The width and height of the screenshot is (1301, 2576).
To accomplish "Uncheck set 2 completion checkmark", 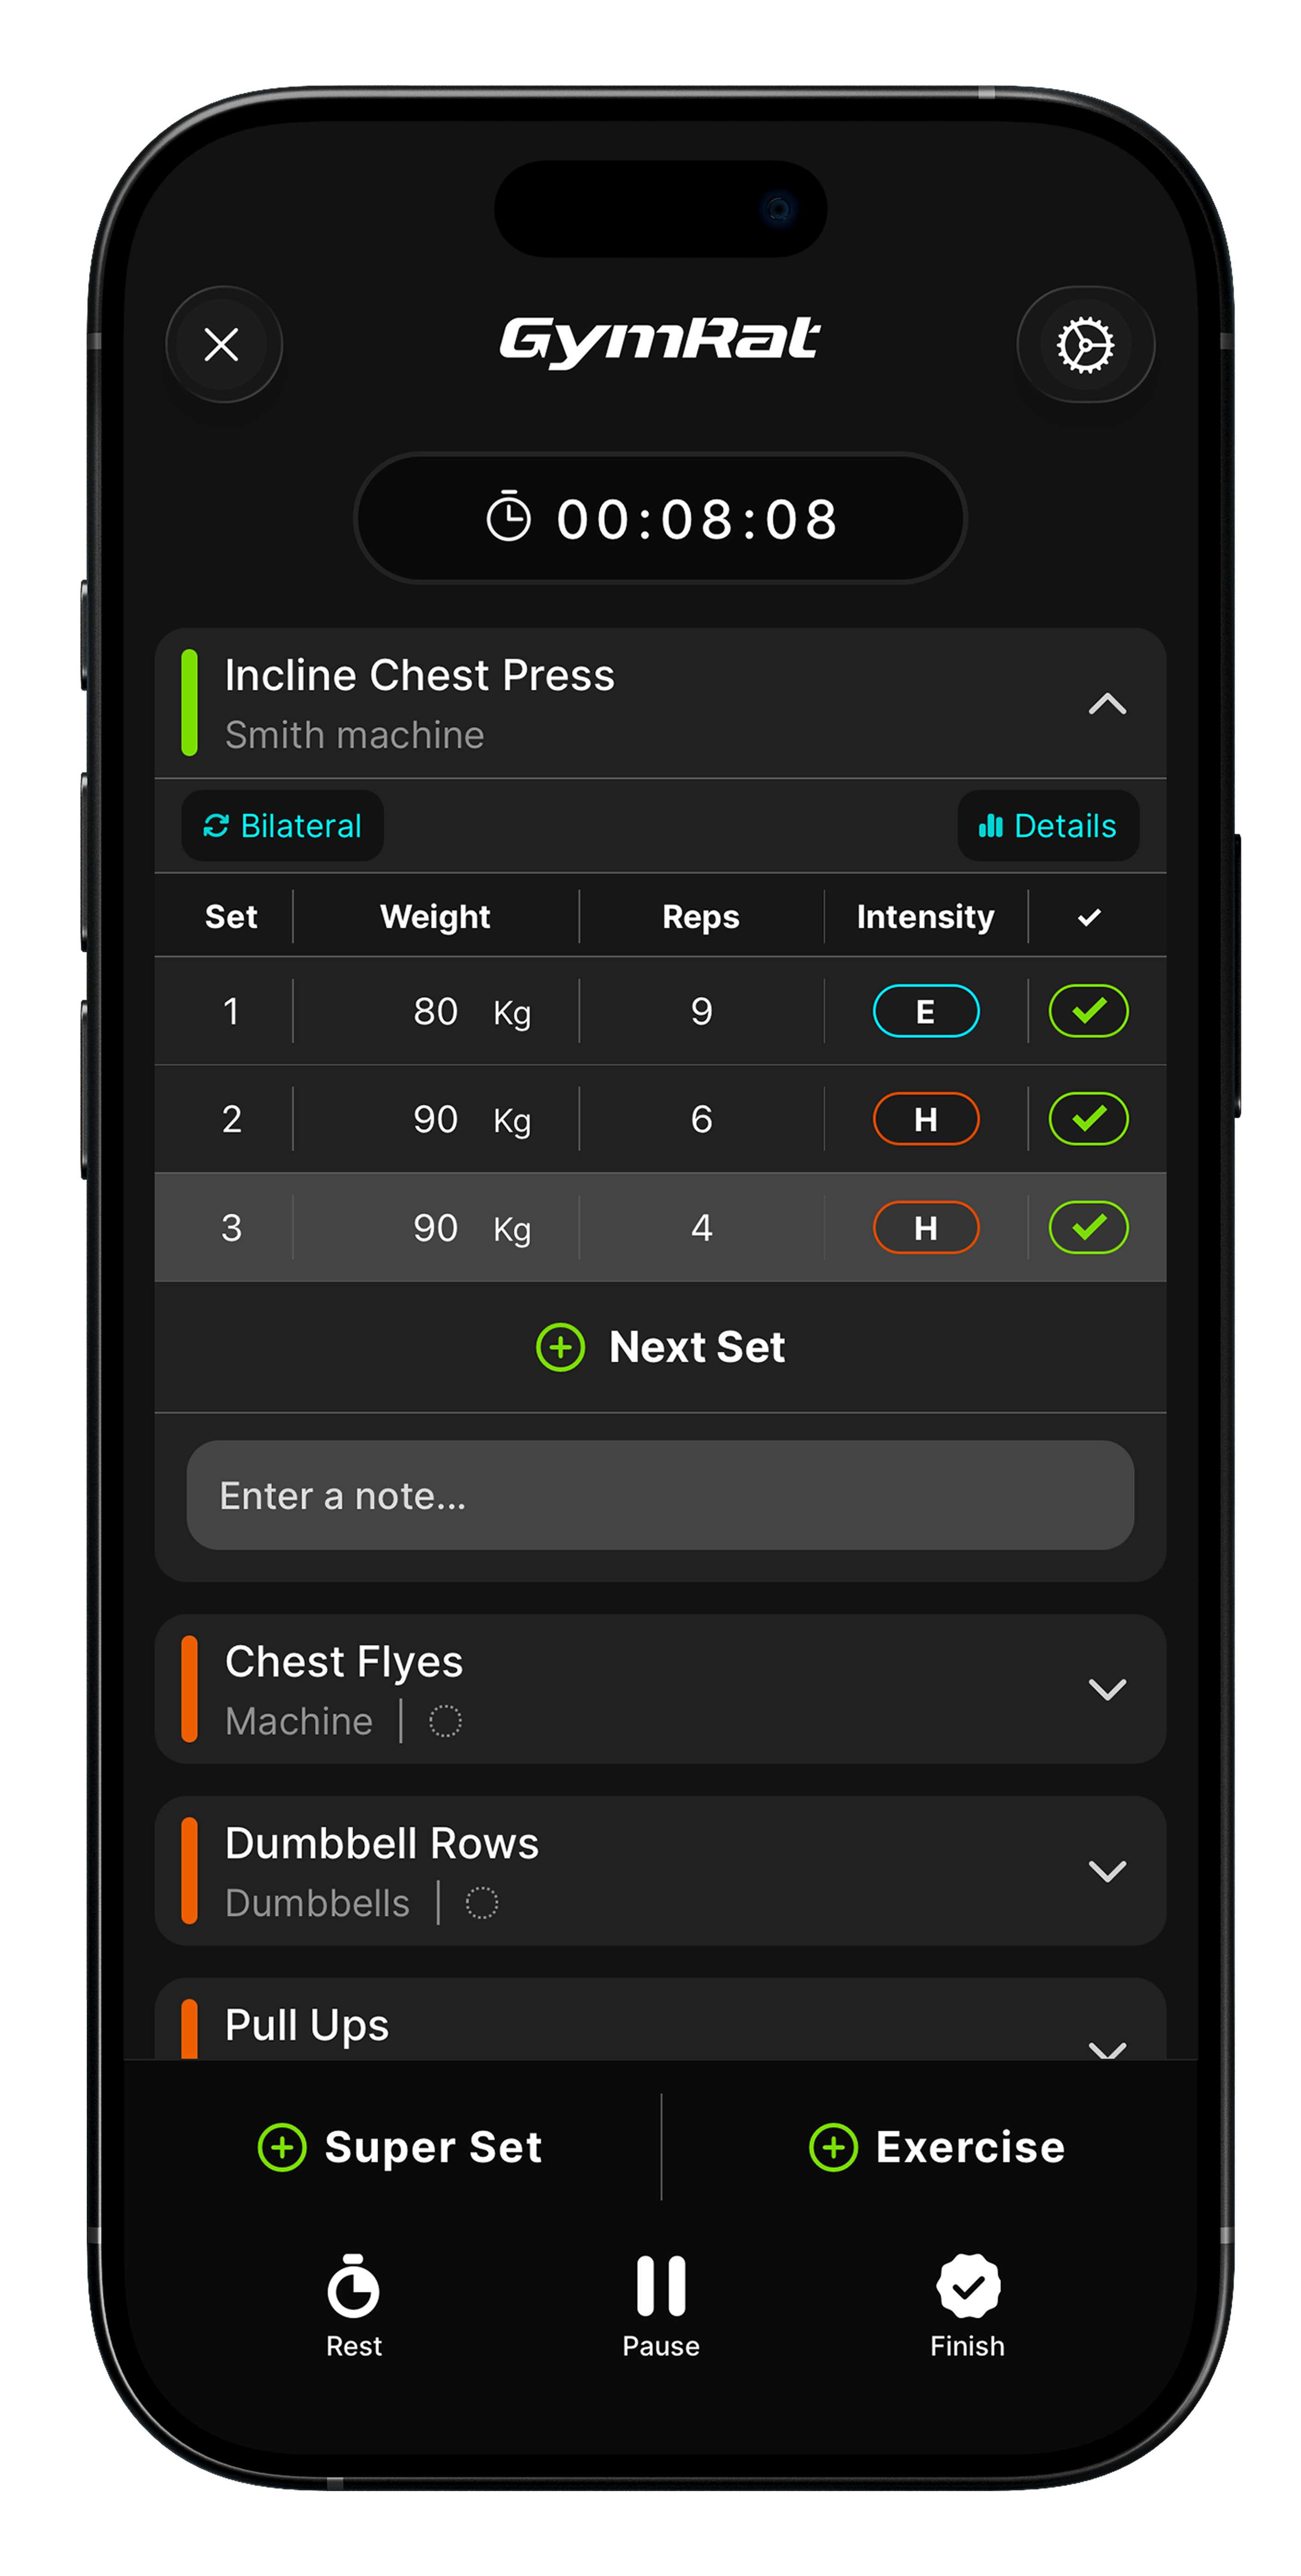I will [1088, 1118].
